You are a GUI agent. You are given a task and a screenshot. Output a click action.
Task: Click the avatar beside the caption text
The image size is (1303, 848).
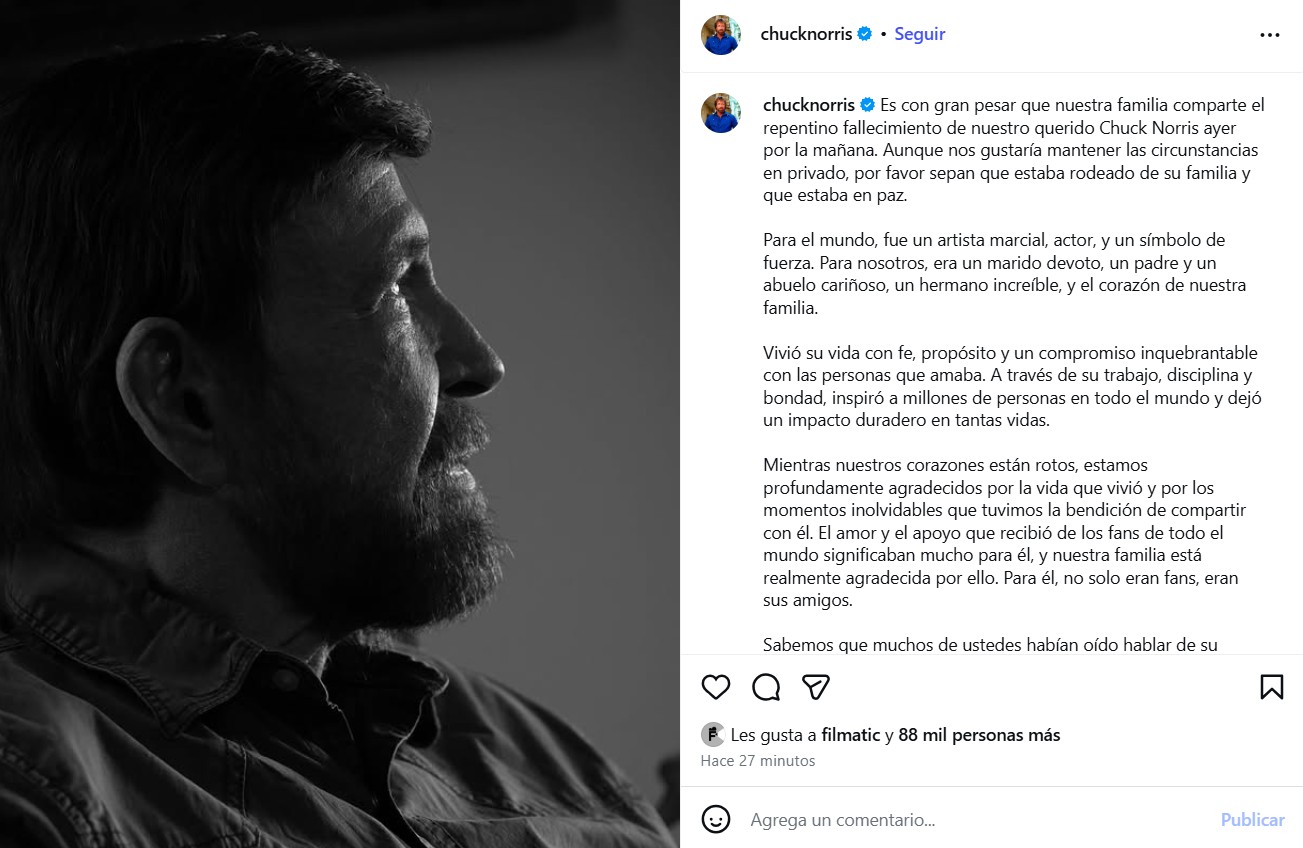pyautogui.click(x=721, y=113)
